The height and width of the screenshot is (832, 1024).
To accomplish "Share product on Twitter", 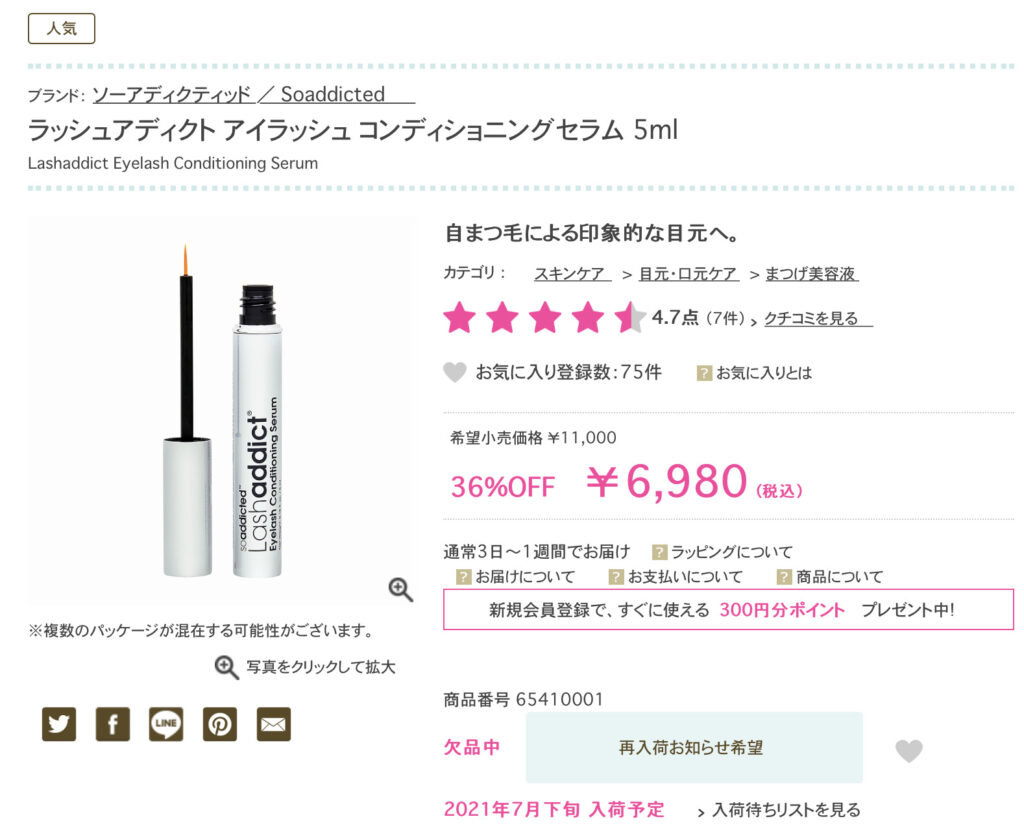I will pyautogui.click(x=59, y=724).
